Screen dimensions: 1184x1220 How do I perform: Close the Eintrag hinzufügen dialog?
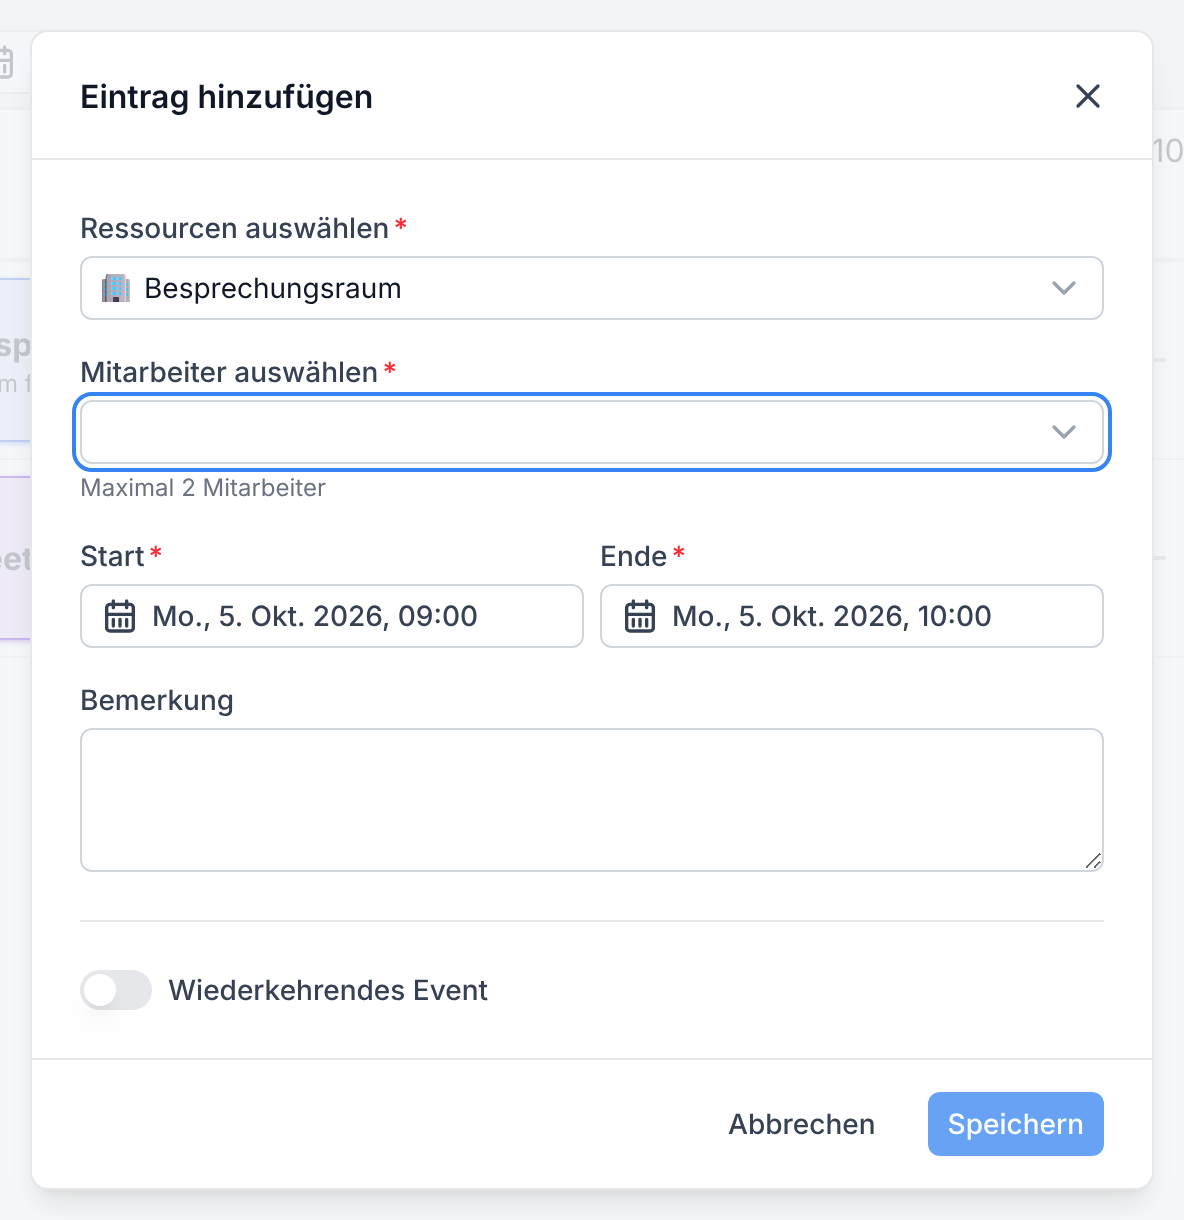click(1088, 96)
